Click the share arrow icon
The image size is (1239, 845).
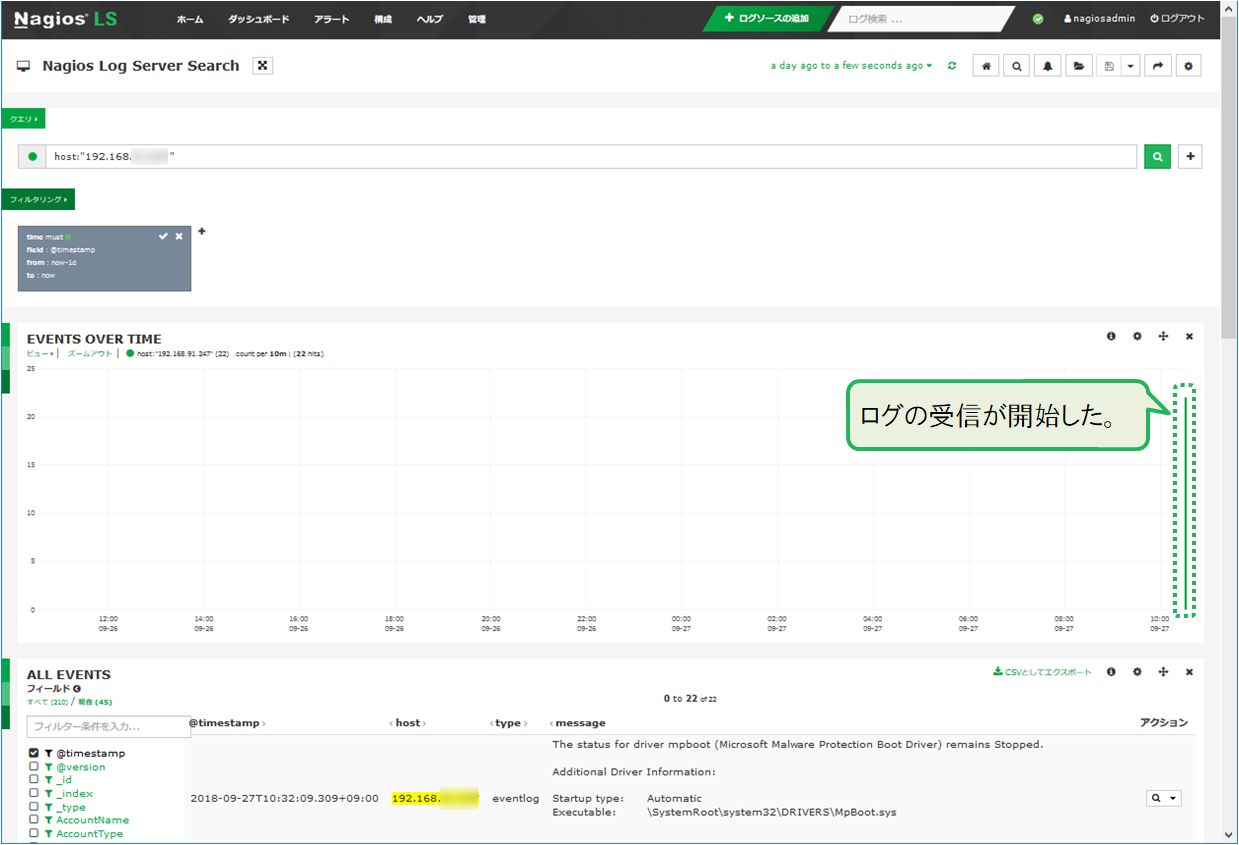[x=1157, y=66]
